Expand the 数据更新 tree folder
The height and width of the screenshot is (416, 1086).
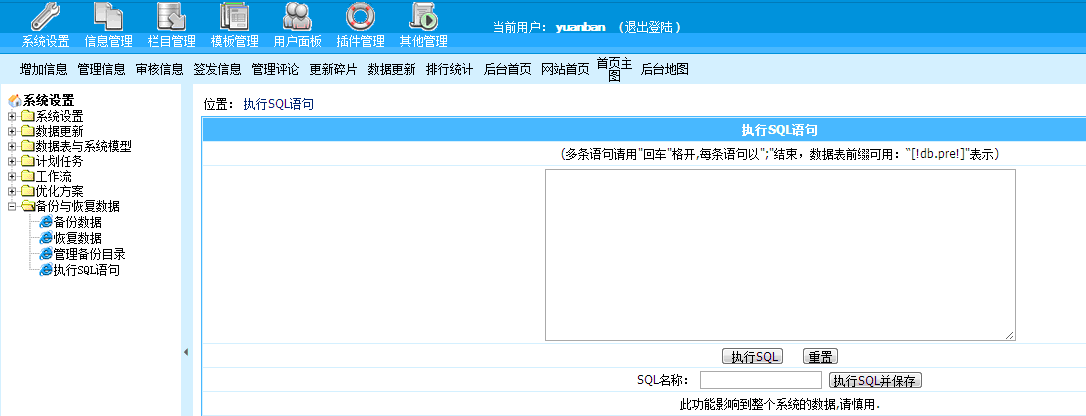(x=12, y=131)
